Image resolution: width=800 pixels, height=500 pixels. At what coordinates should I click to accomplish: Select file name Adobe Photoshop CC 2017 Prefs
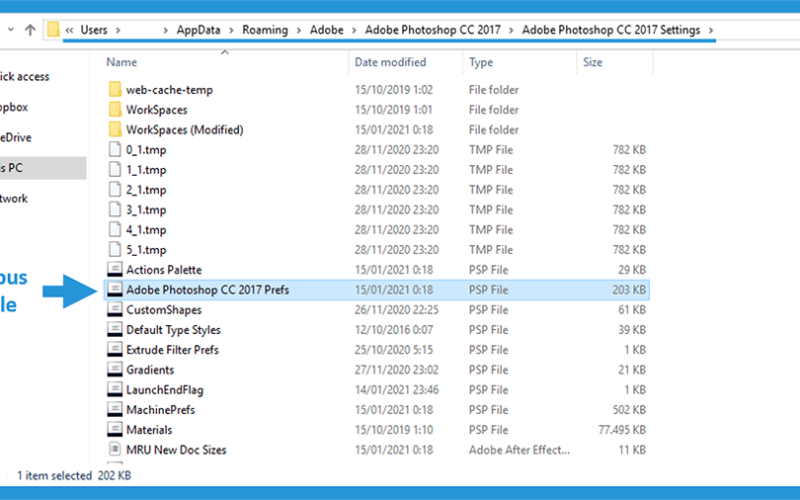[208, 290]
